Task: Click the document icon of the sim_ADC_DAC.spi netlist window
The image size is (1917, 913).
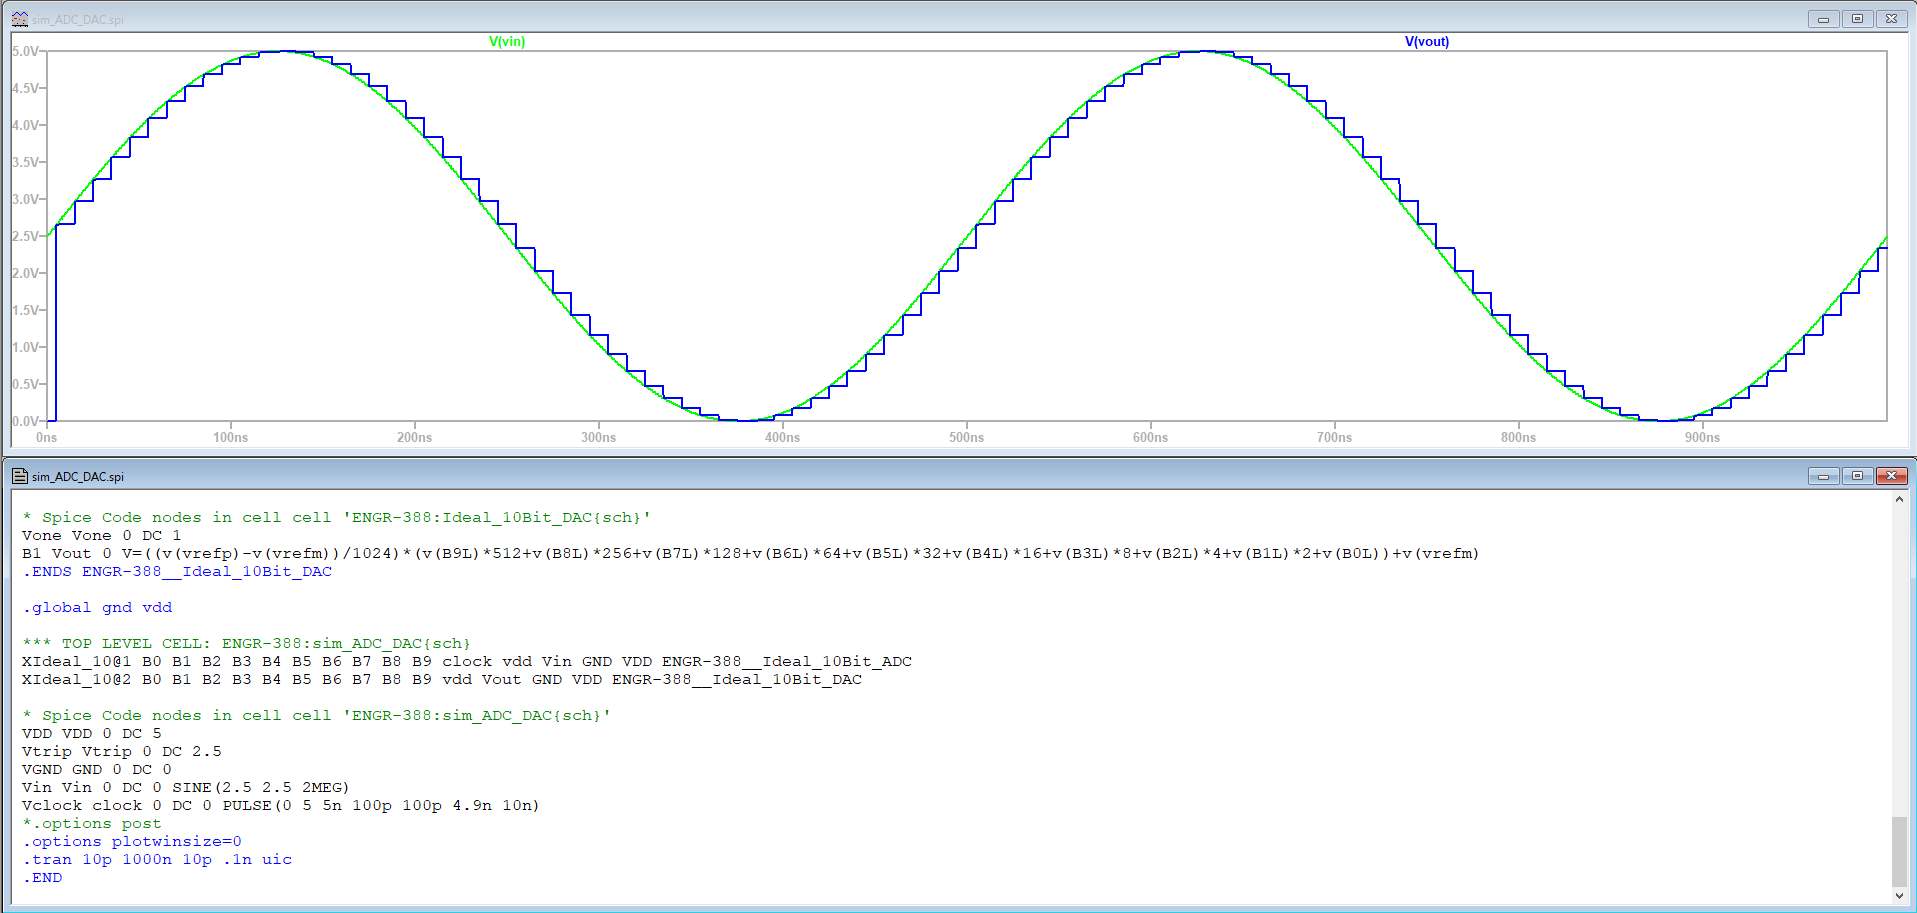Action: click(x=19, y=476)
